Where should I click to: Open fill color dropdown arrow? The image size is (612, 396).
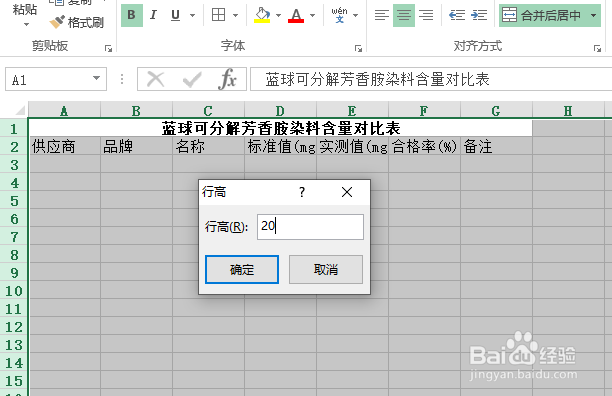278,16
